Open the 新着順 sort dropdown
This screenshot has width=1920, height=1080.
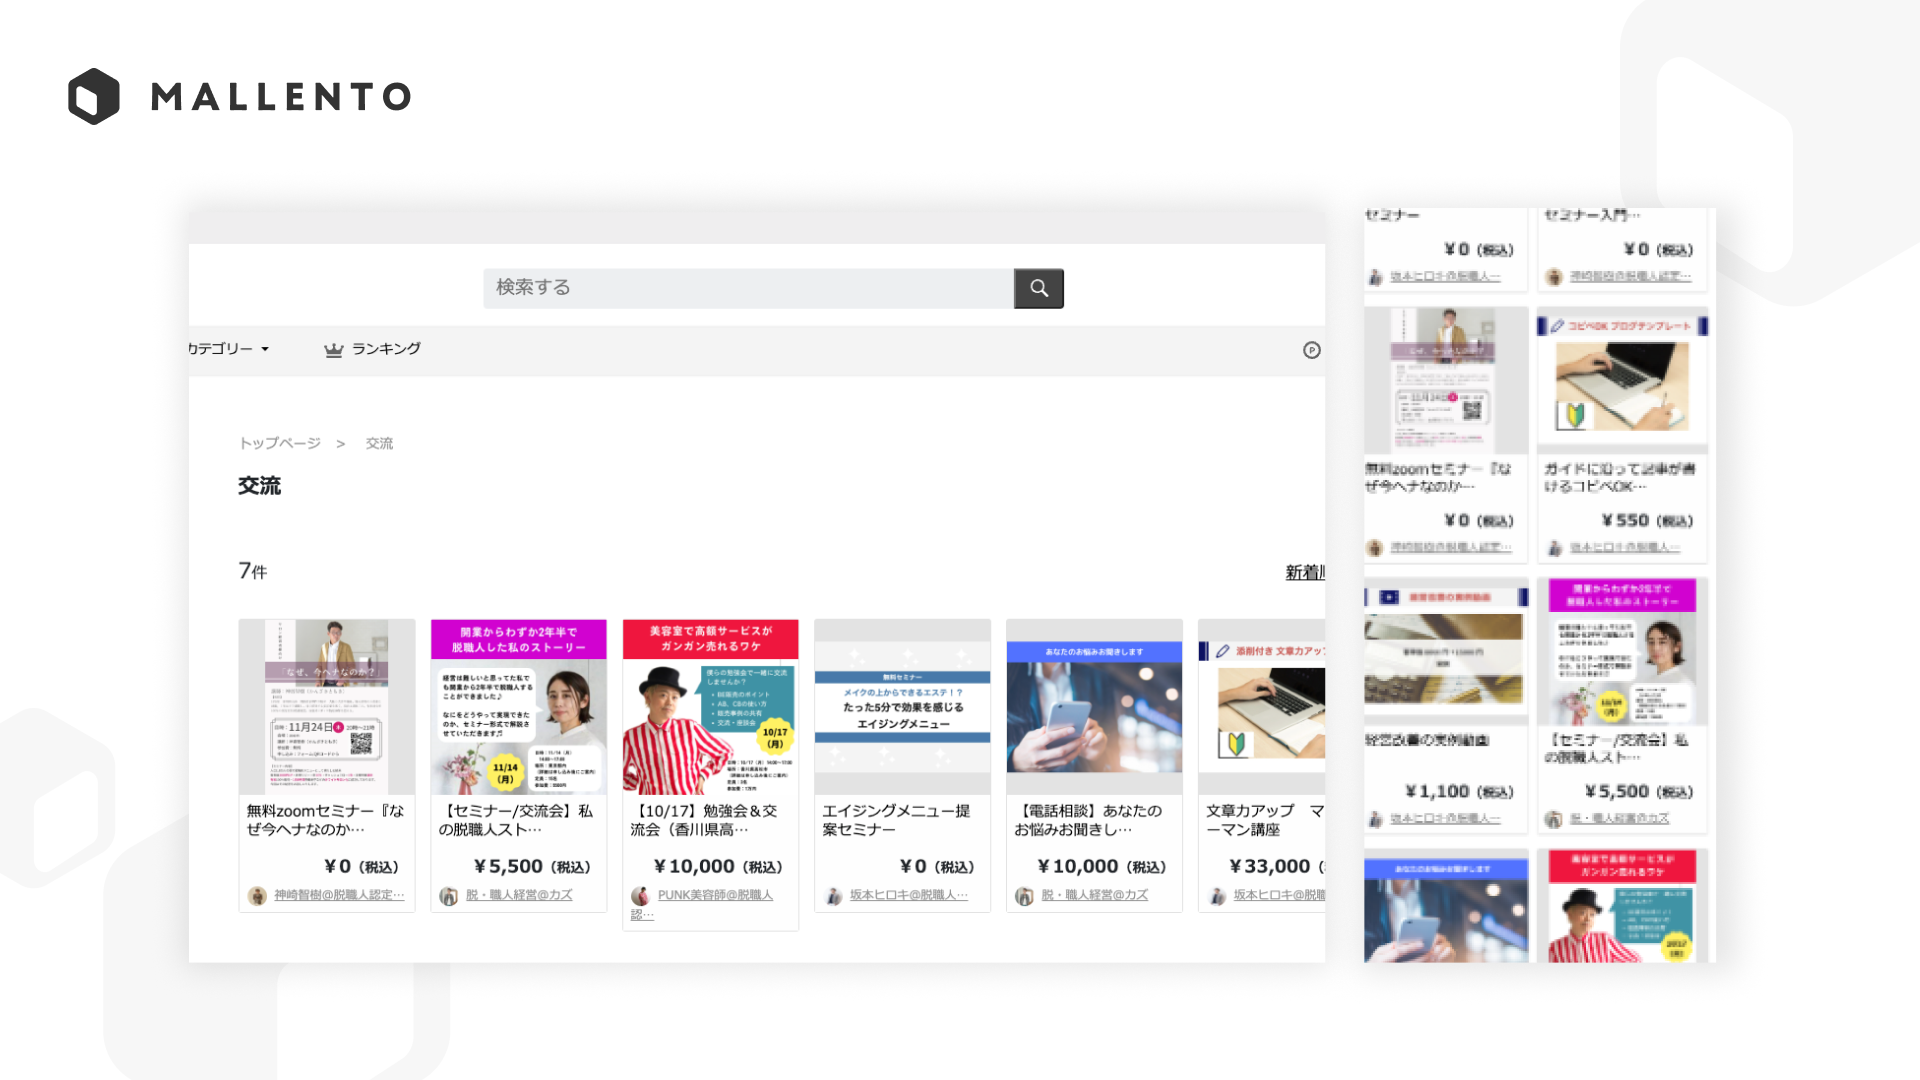click(1304, 572)
